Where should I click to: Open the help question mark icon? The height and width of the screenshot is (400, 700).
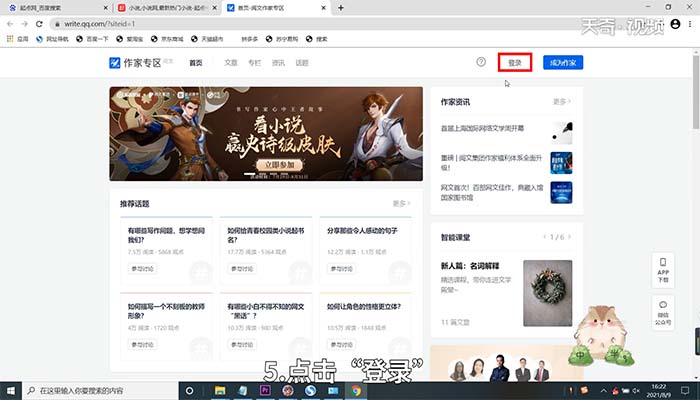click(x=481, y=62)
